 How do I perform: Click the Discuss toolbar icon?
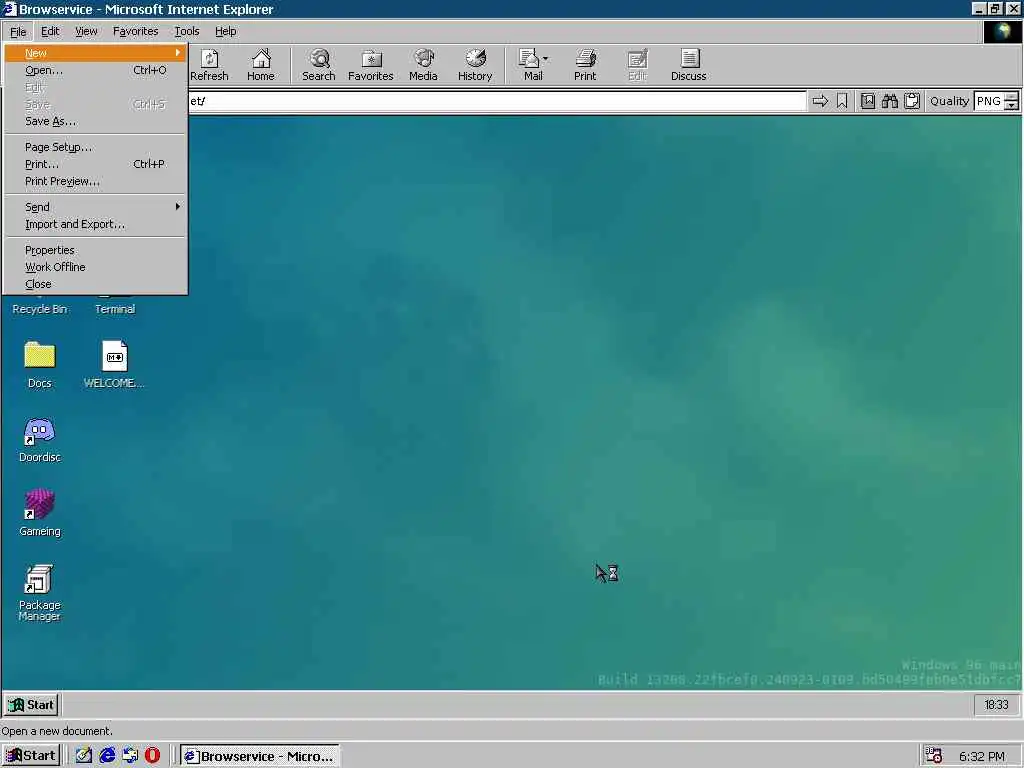[x=688, y=65]
